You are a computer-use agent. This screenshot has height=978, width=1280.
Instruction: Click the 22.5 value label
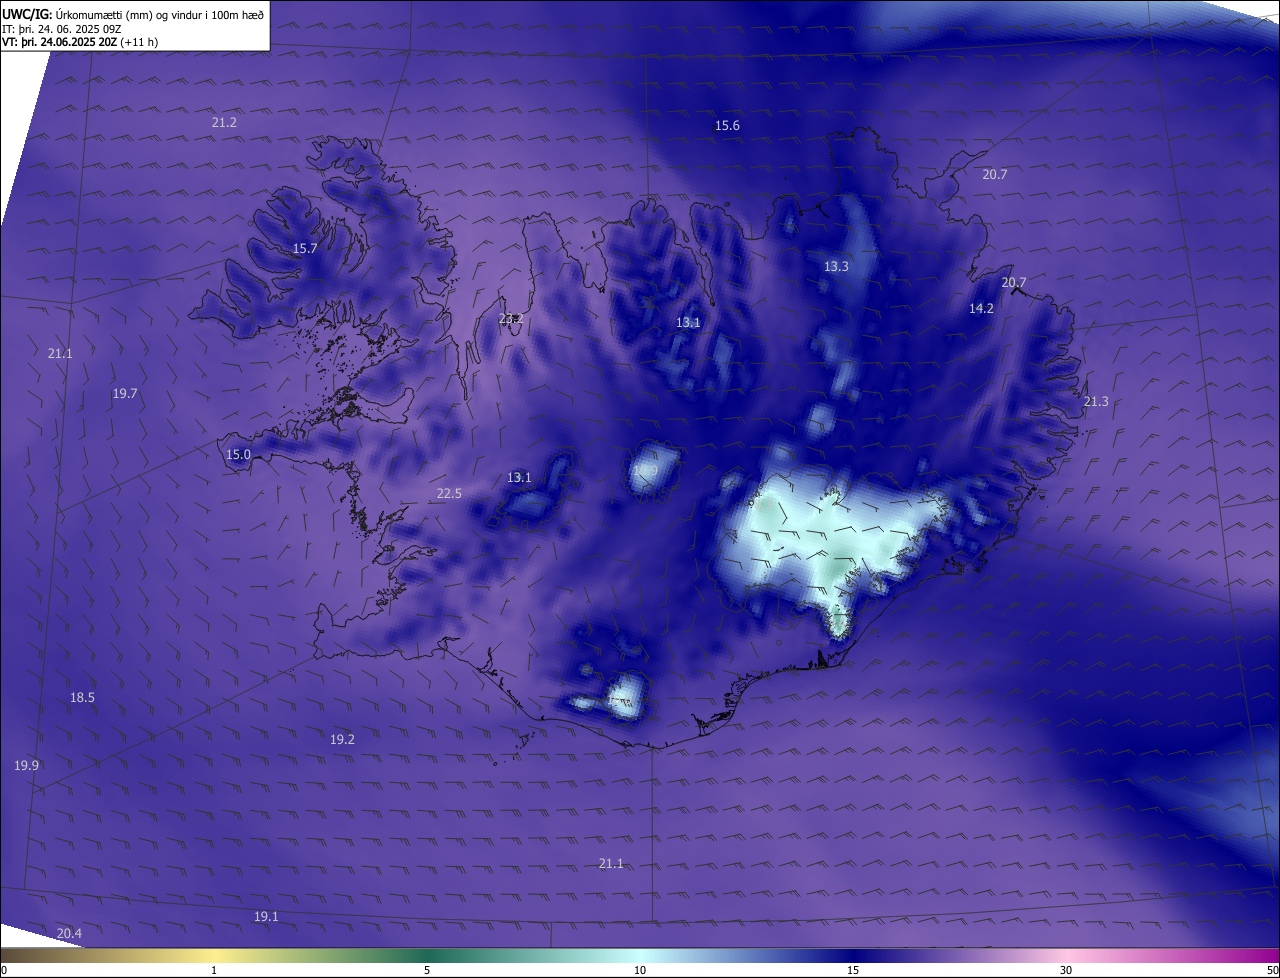point(449,493)
